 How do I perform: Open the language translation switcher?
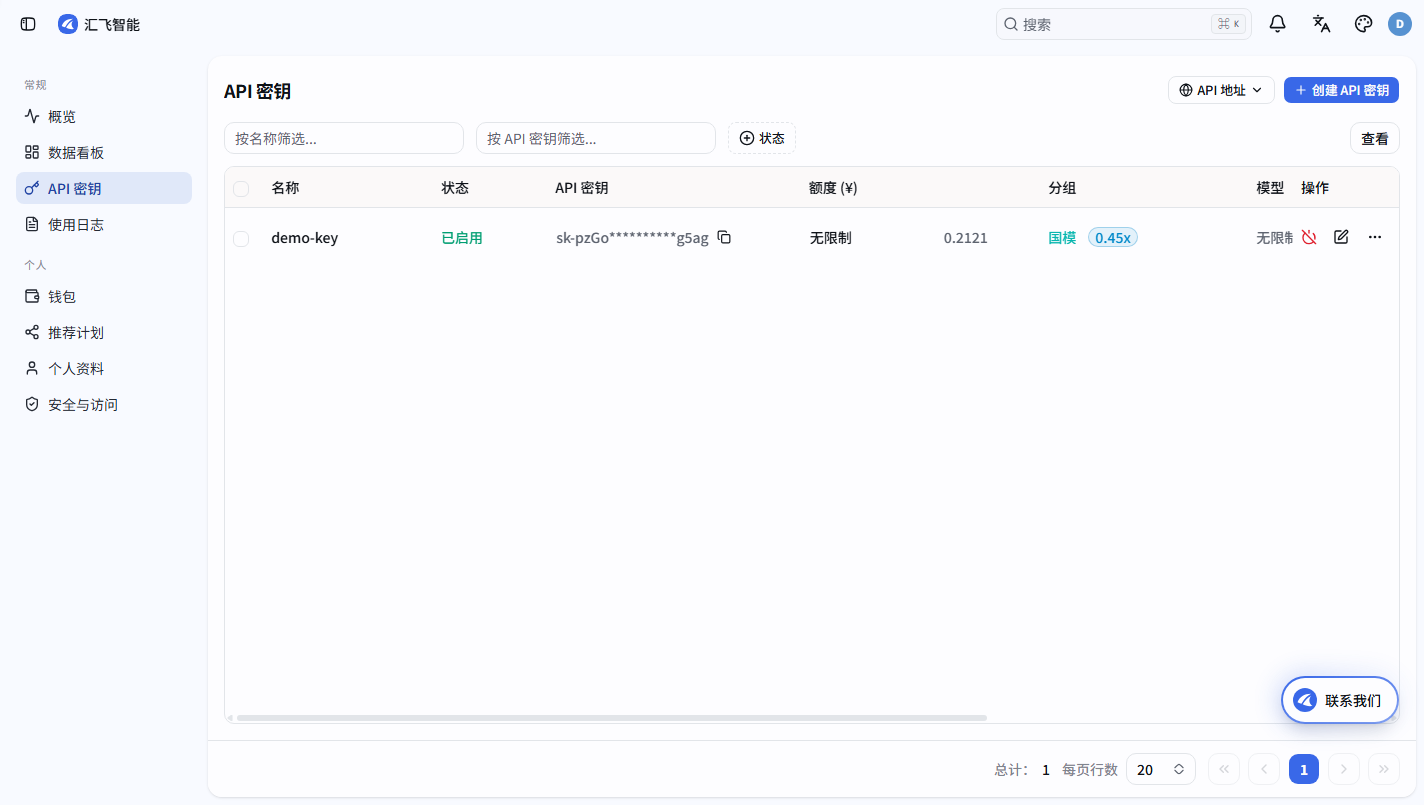click(1321, 24)
